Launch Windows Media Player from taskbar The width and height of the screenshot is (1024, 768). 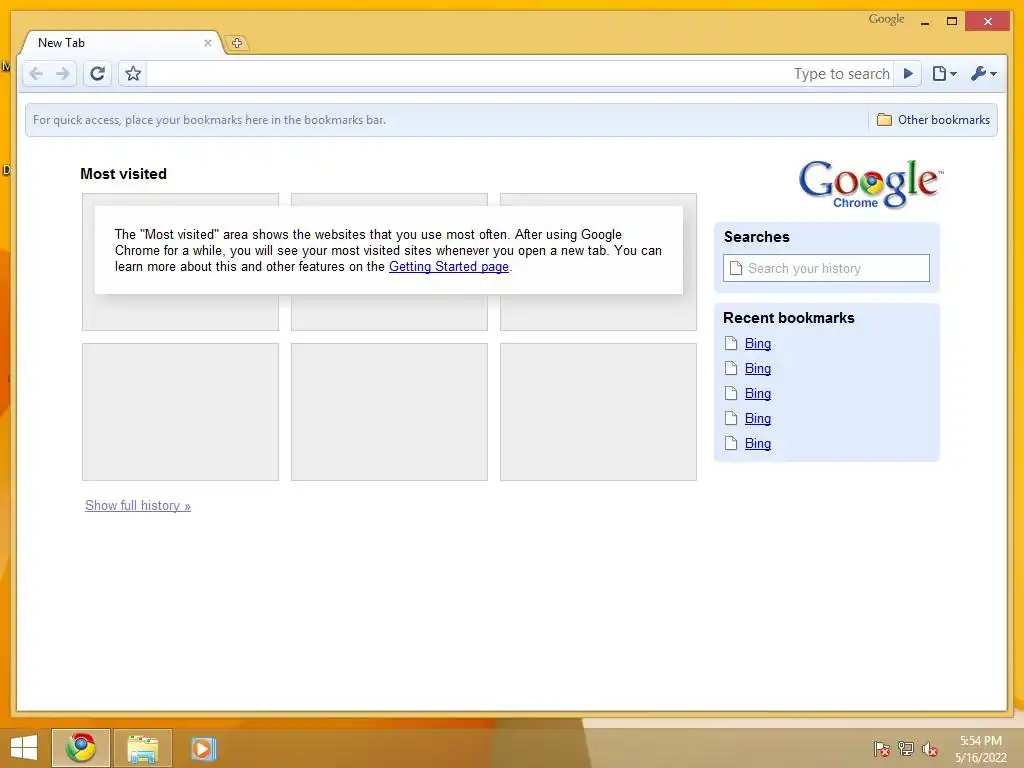coord(203,748)
